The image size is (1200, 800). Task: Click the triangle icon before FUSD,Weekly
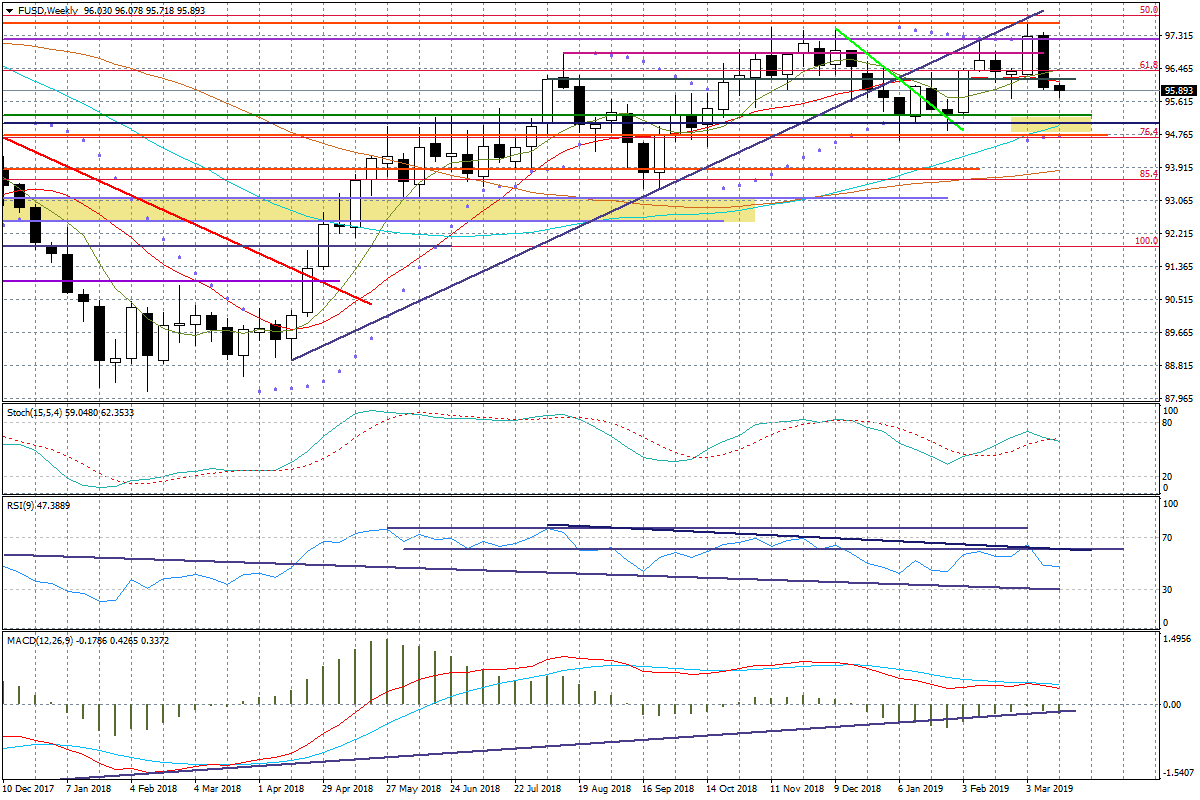point(7,9)
